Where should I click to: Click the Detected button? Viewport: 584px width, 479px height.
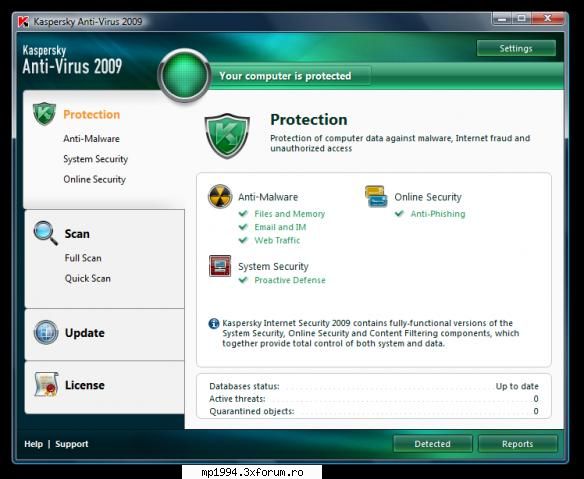(432, 444)
